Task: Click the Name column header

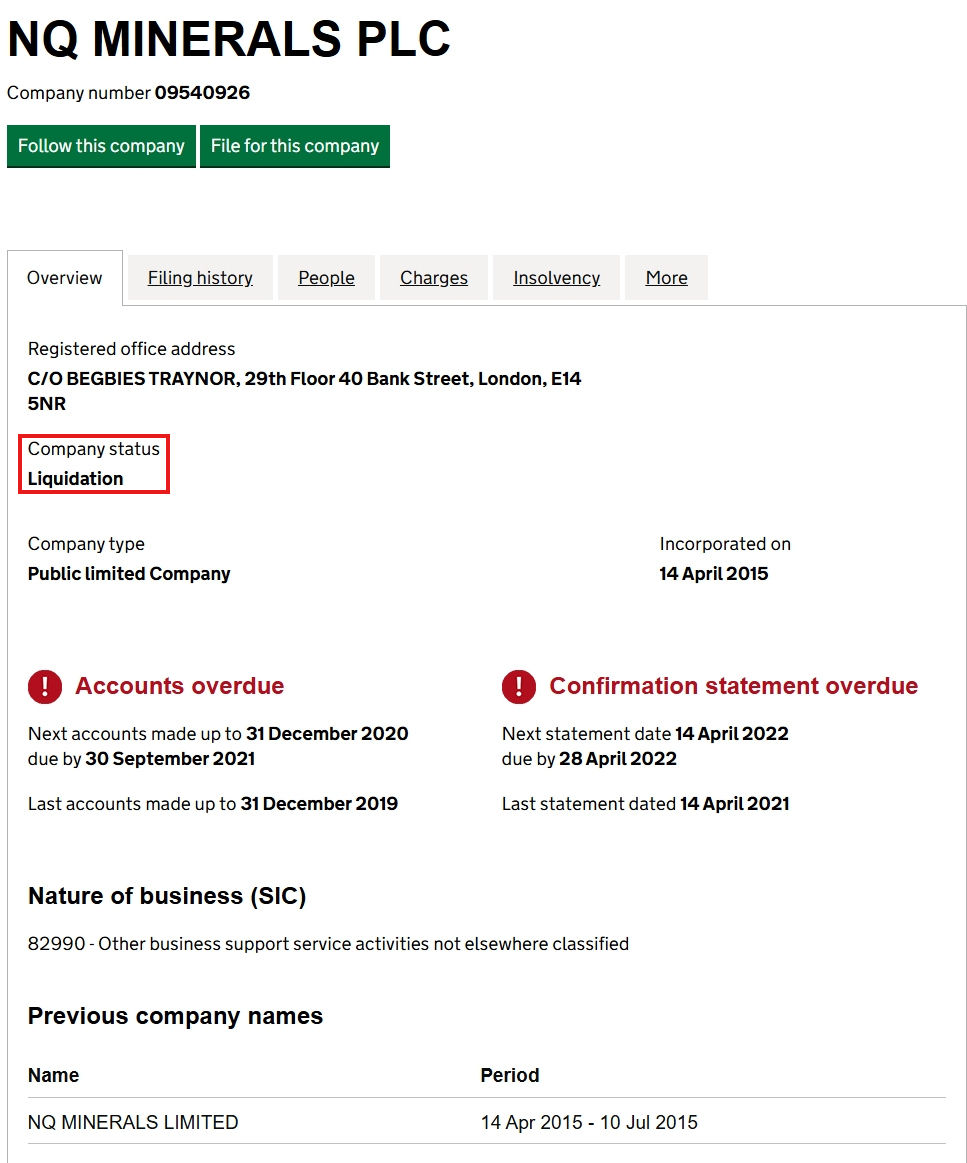Action: coord(53,1075)
